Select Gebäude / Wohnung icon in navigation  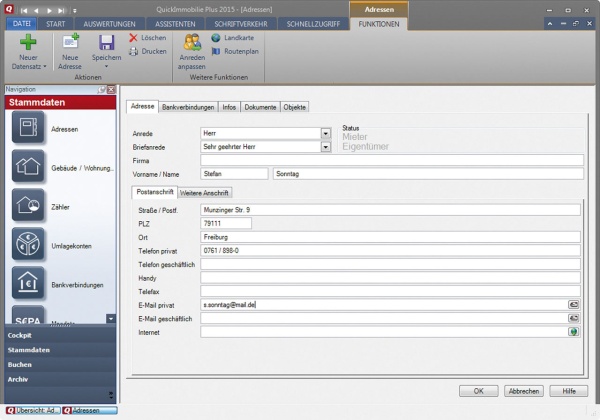[x=28, y=166]
